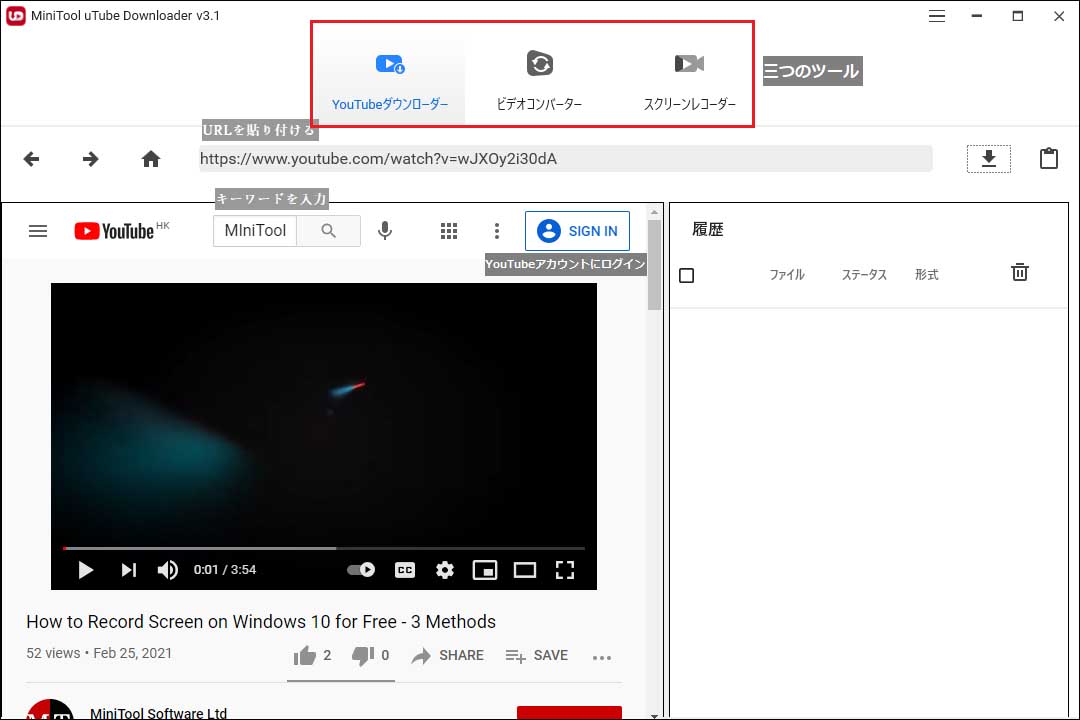Open MiniTool Software Ltd channel name

158,713
